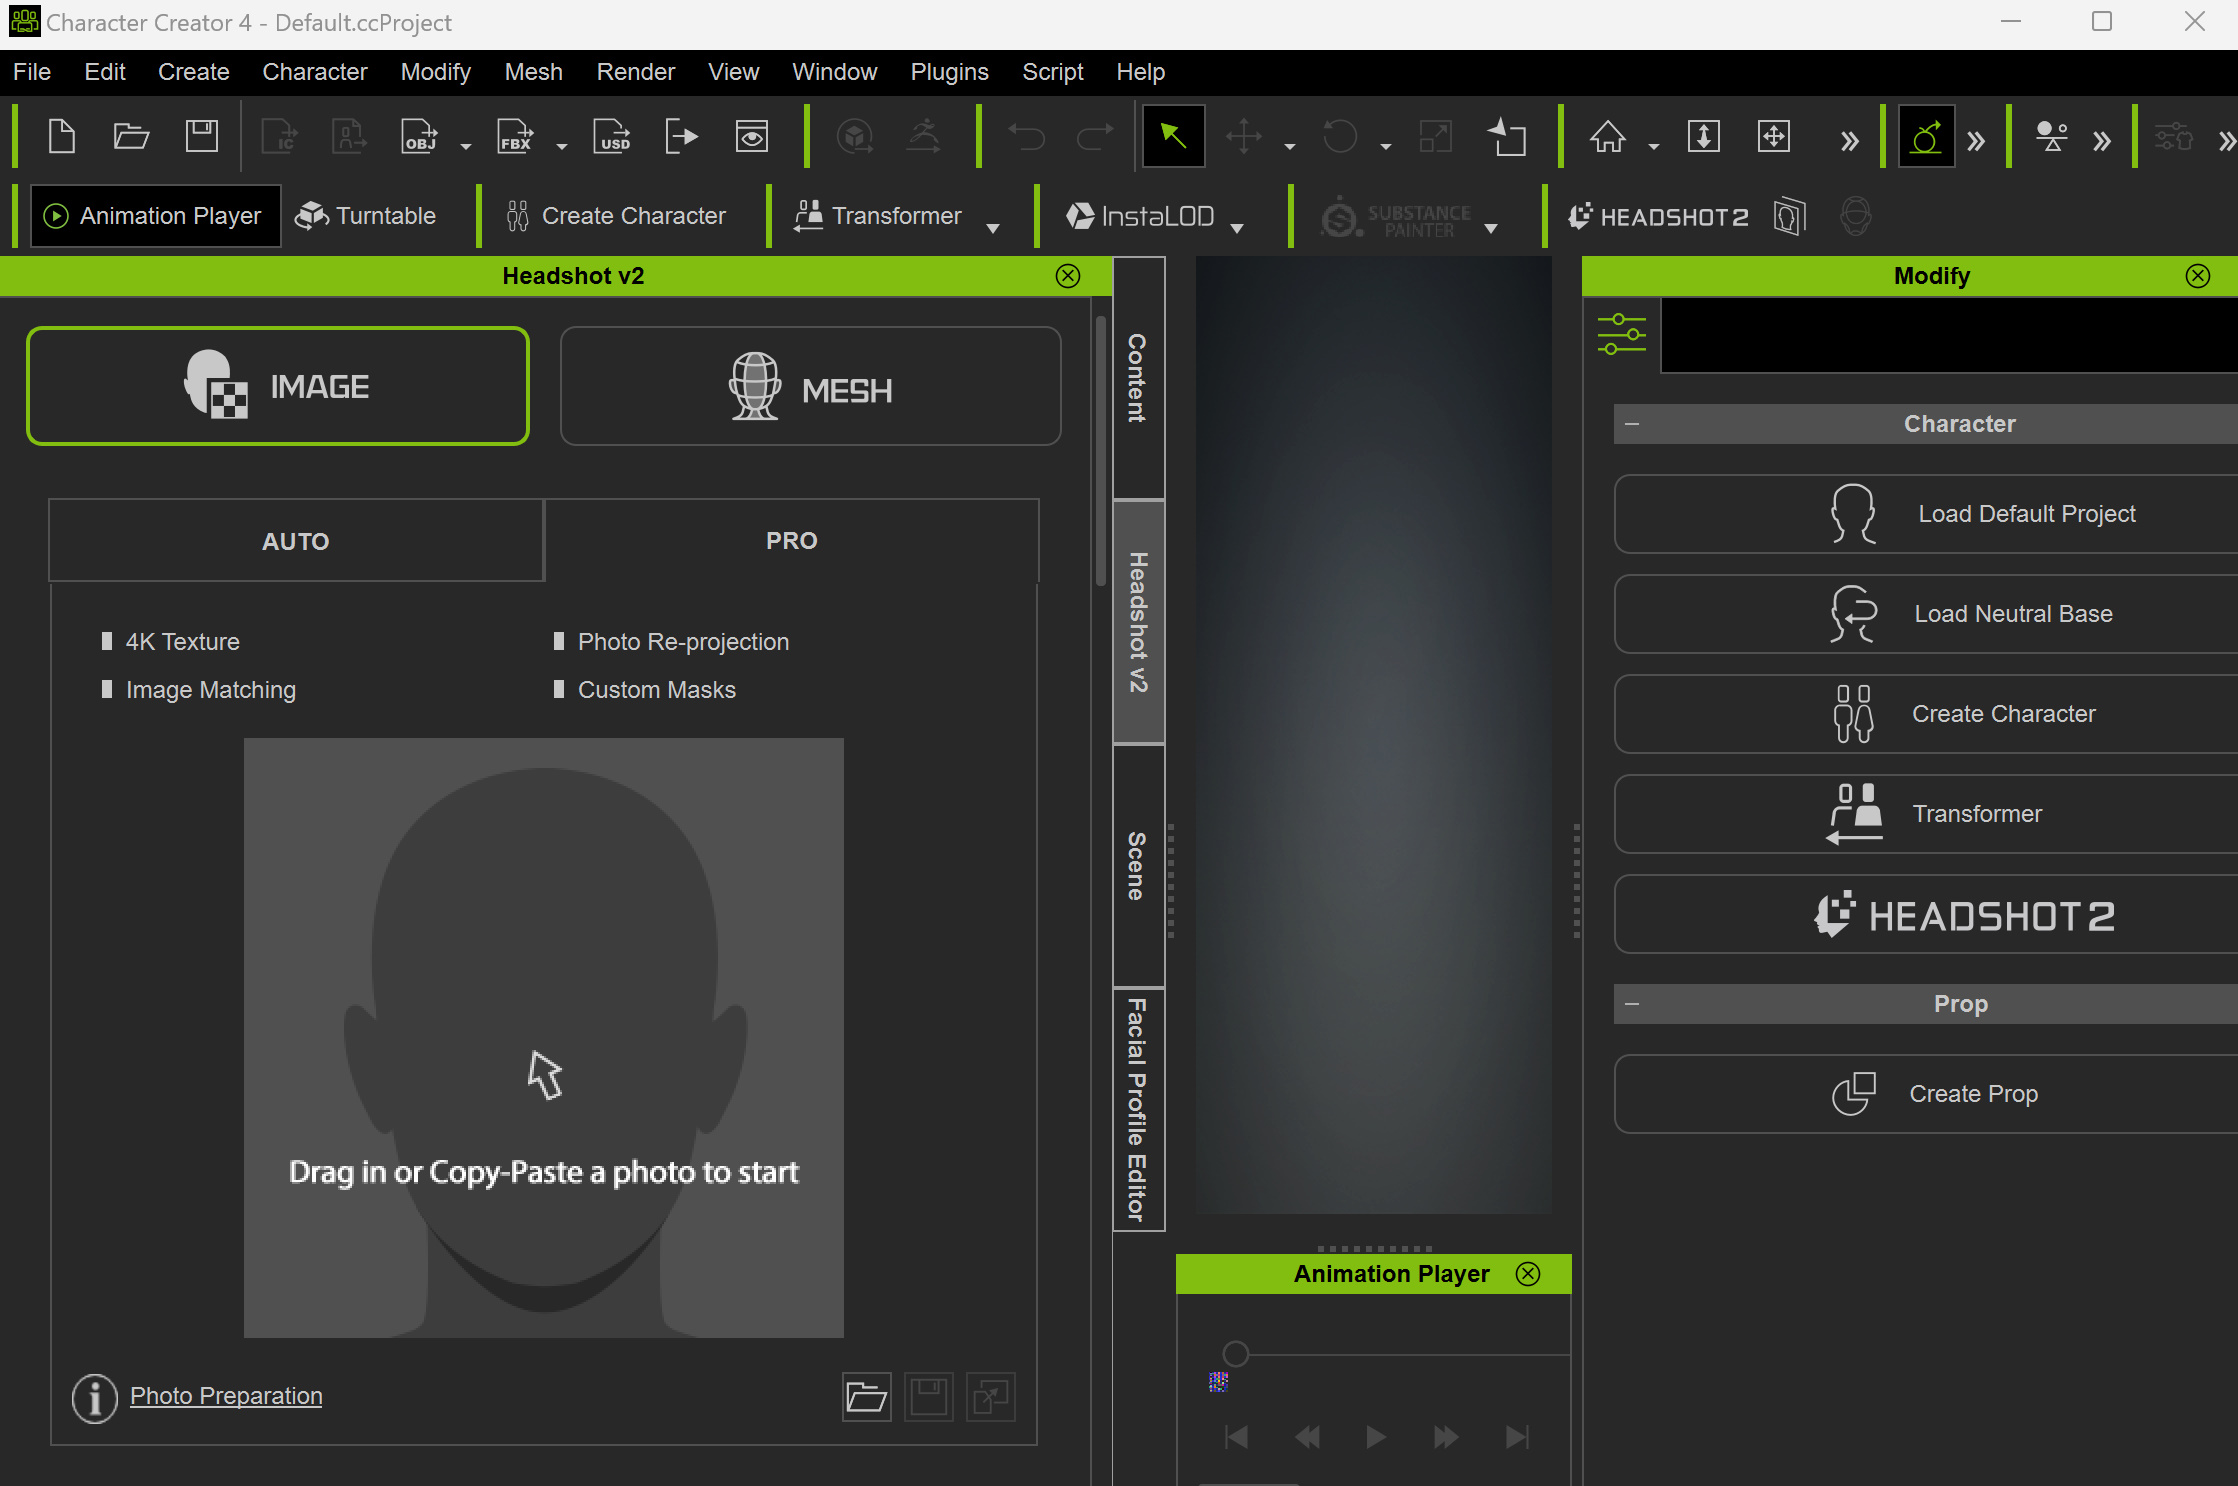Image resolution: width=2238 pixels, height=1486 pixels.
Task: Click the Animation Player timeline slider handle
Action: 1236,1354
